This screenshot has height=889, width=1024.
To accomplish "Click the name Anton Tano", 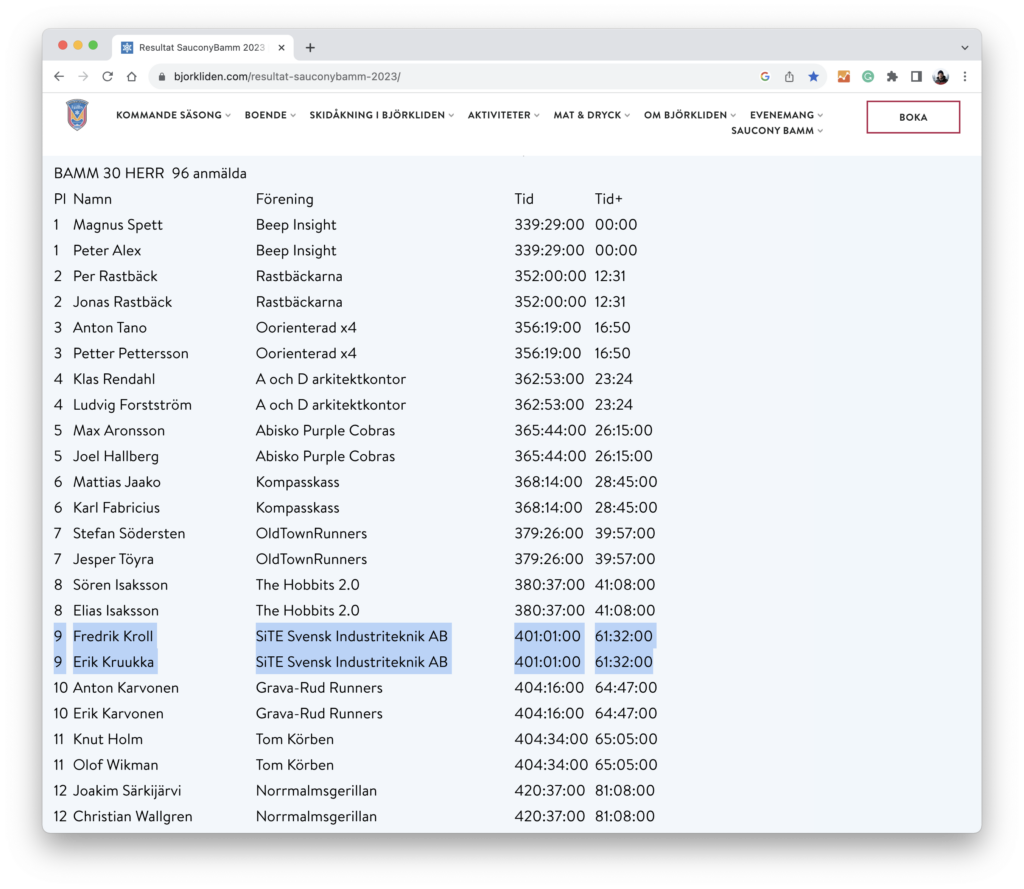I will (110, 327).
